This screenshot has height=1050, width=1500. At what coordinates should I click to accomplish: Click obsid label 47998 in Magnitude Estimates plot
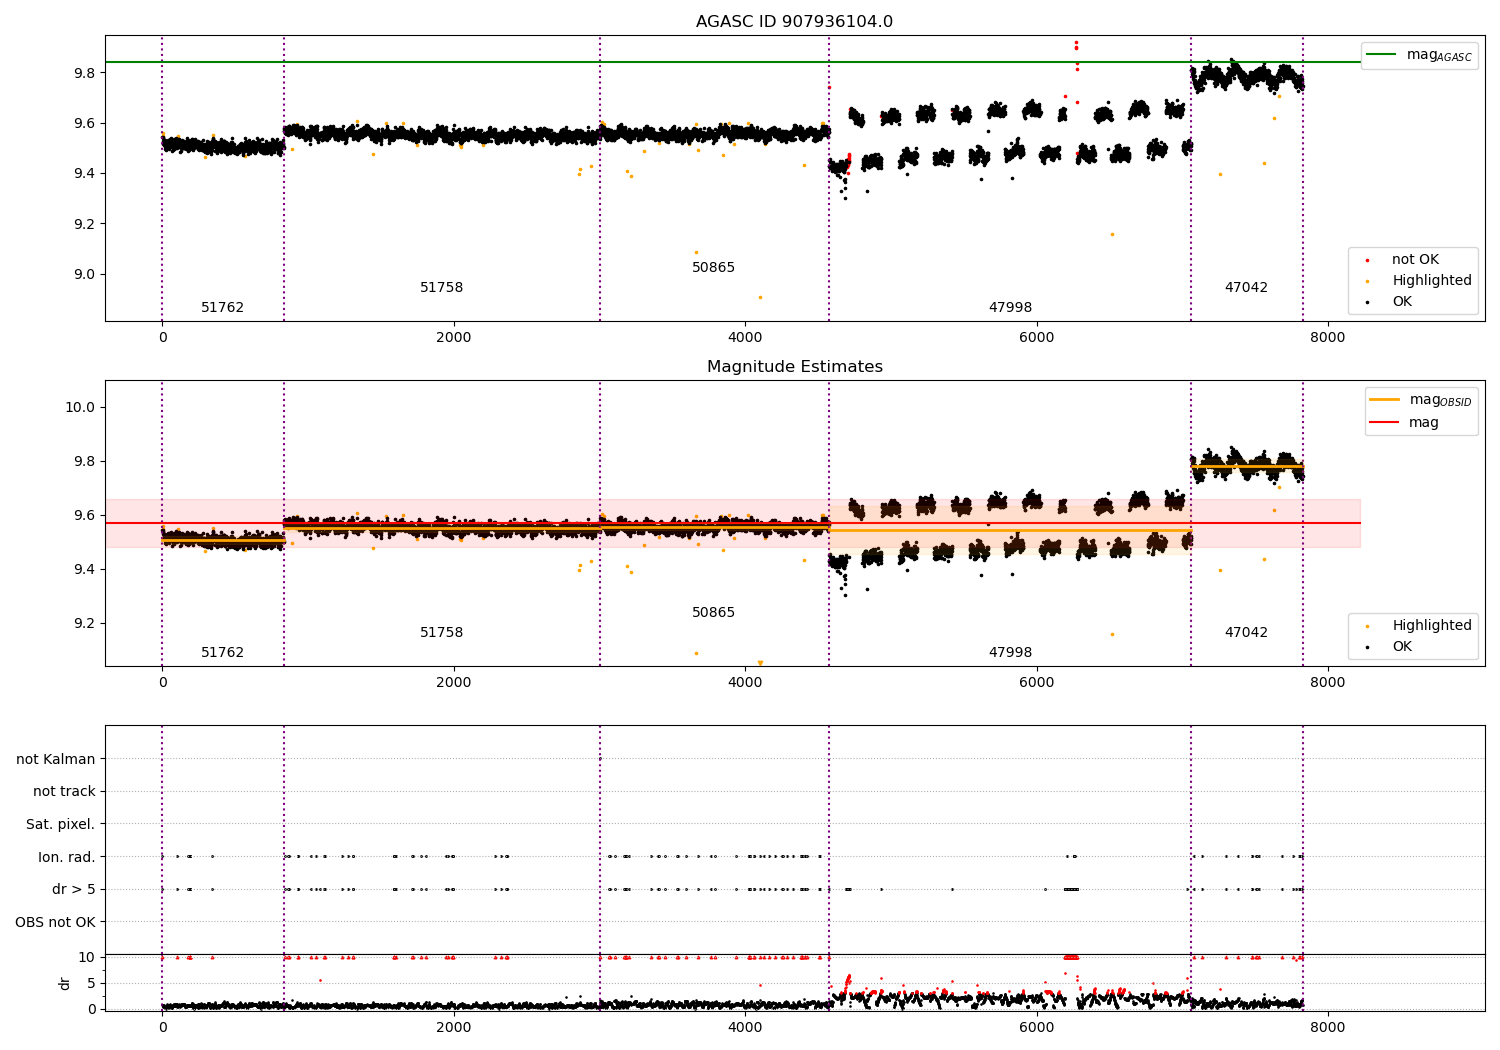click(x=1010, y=653)
